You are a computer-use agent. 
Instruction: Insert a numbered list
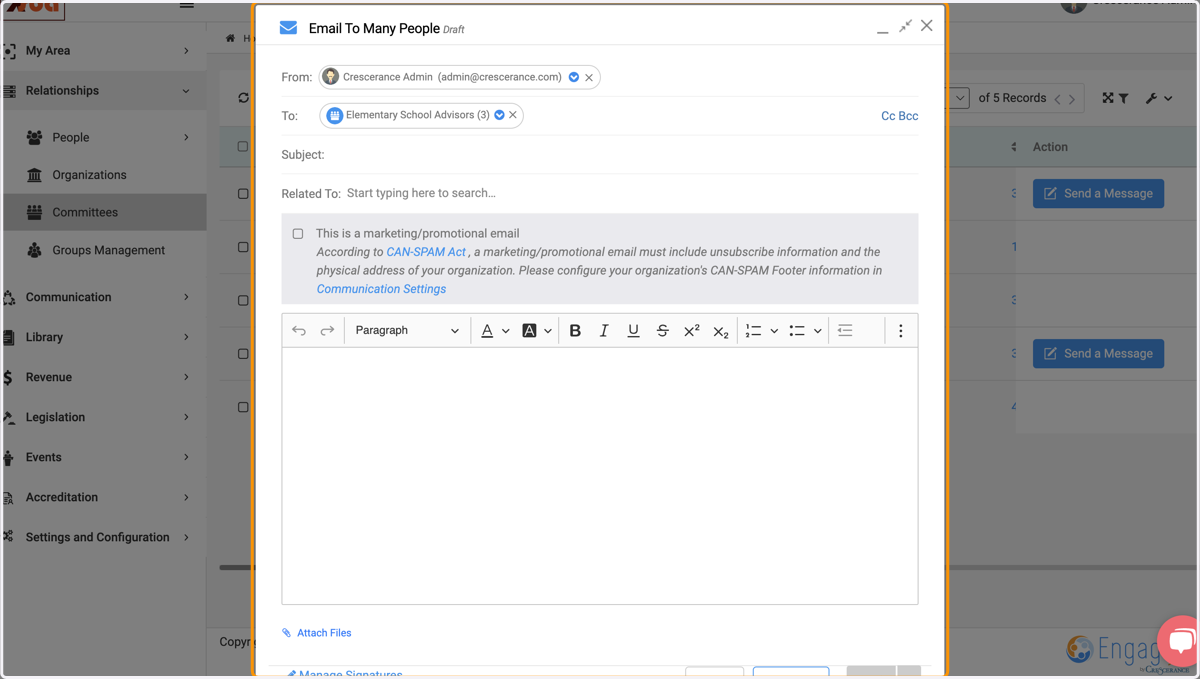tap(753, 330)
